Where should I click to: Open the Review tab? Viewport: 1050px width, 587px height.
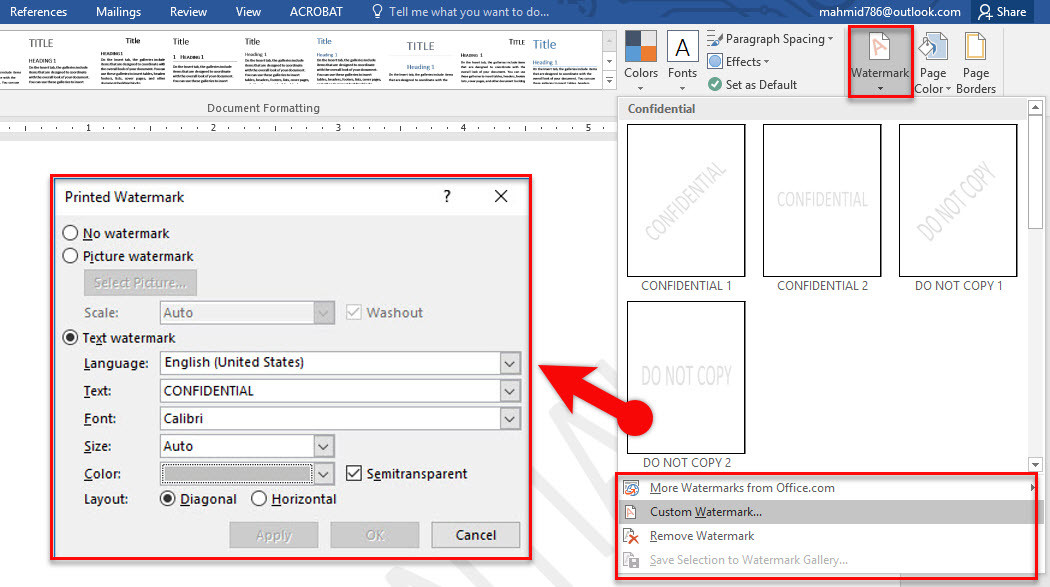tap(188, 11)
